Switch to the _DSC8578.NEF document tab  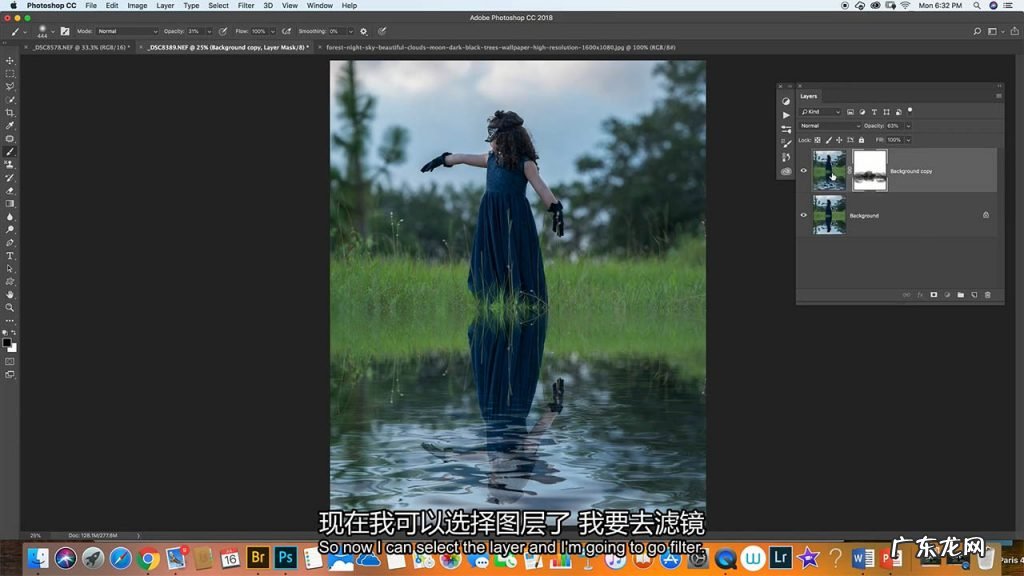click(77, 47)
